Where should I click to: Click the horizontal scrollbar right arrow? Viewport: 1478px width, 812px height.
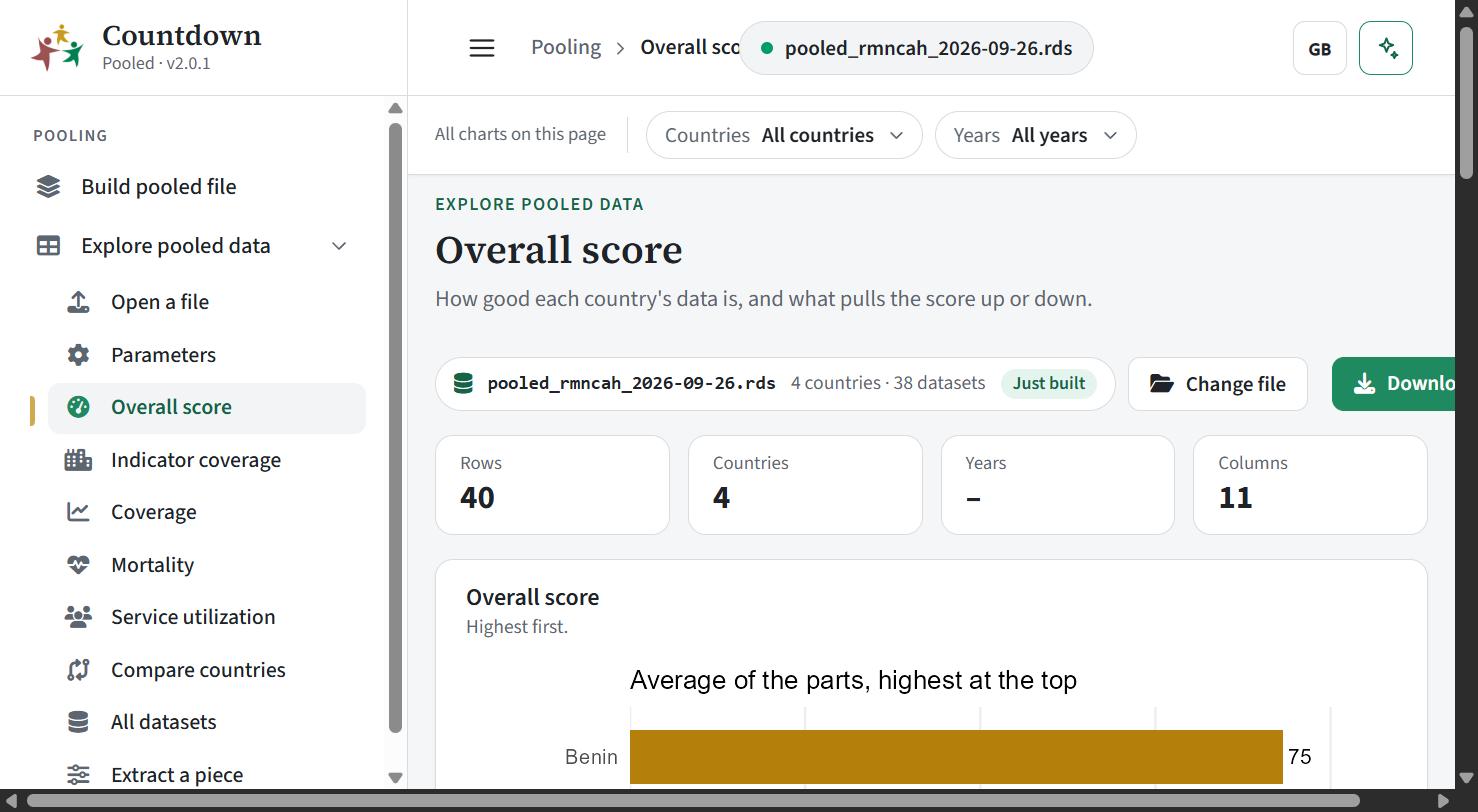coord(1443,801)
